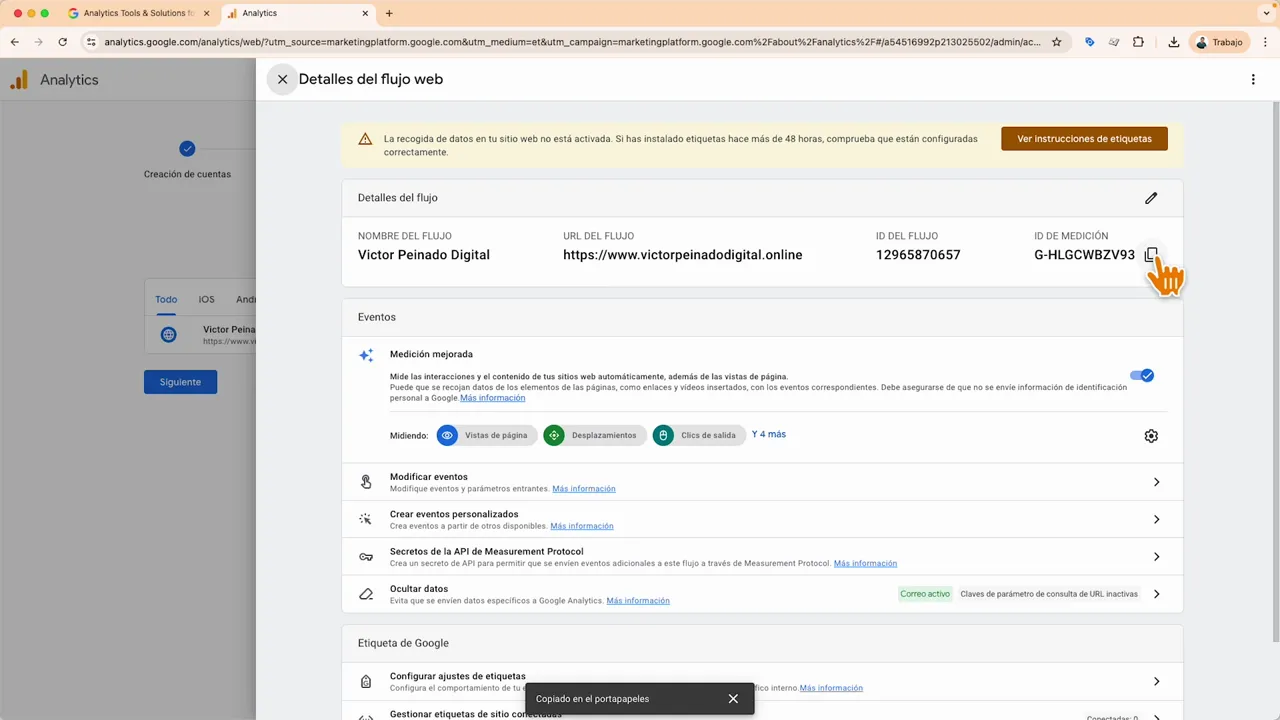Select the Todo tab

tap(166, 299)
